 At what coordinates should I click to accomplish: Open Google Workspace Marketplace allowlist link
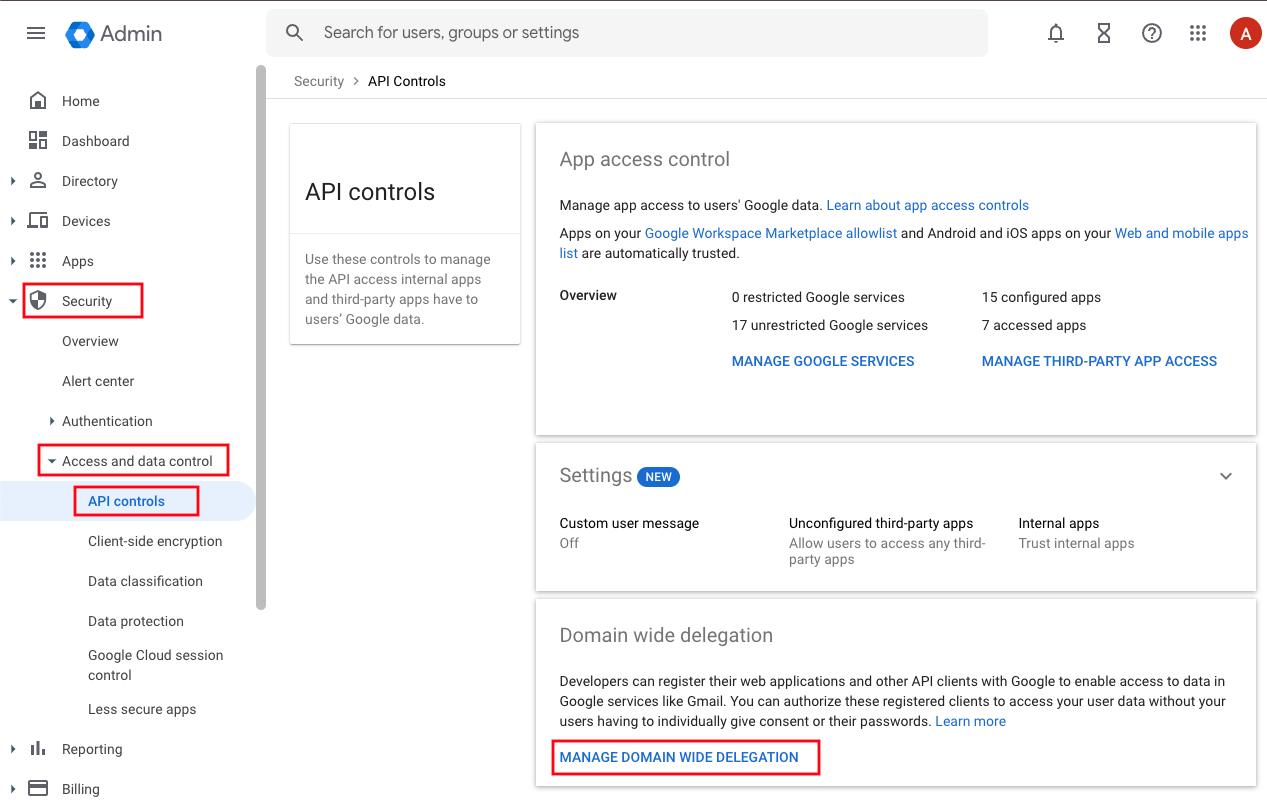tap(771, 233)
